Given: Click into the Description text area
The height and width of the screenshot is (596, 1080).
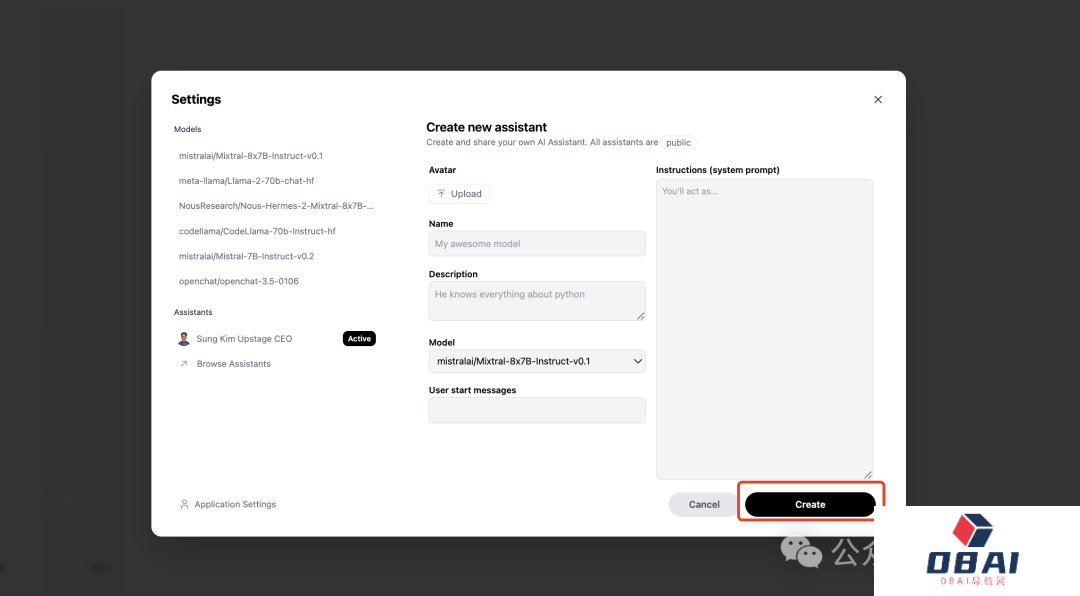Looking at the screenshot, I should [x=537, y=301].
